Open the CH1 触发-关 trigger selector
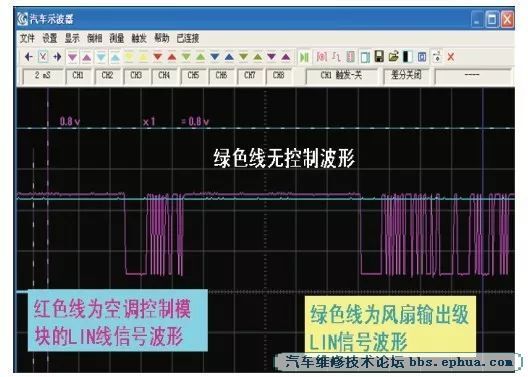 (x=341, y=76)
